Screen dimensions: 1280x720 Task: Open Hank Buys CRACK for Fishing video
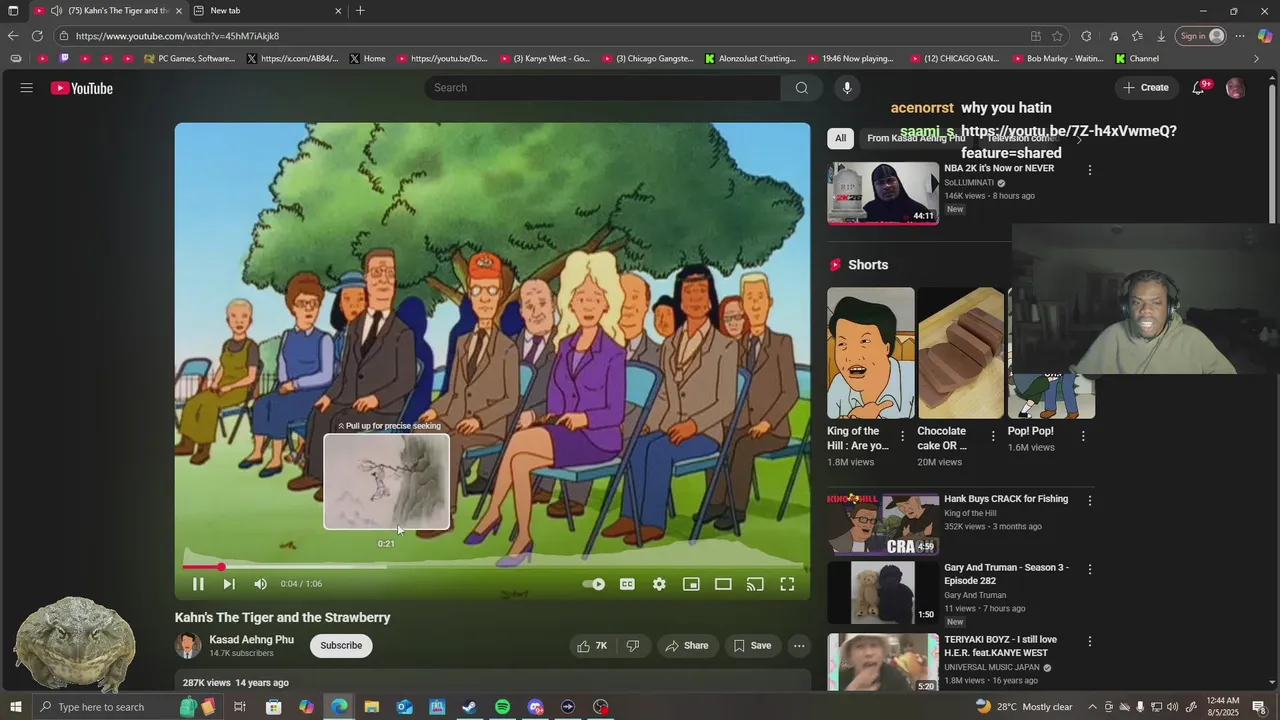[x=883, y=523]
